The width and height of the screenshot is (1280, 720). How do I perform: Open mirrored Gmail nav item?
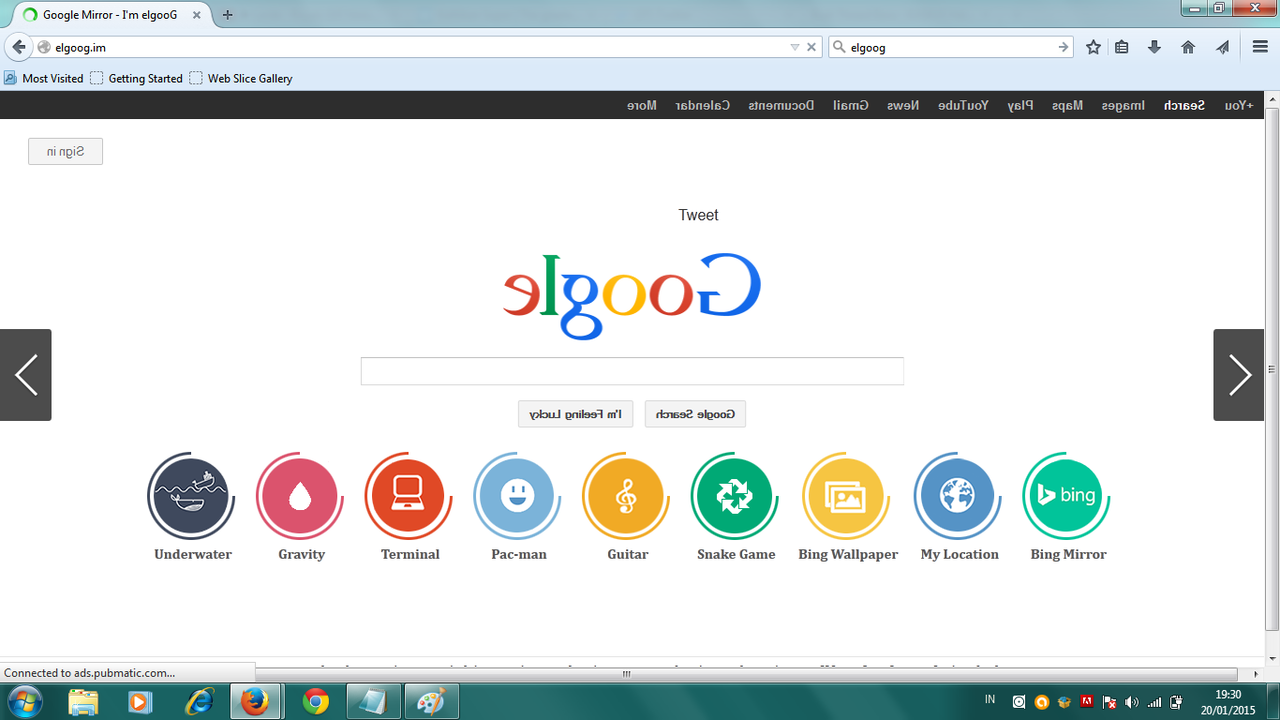851,105
